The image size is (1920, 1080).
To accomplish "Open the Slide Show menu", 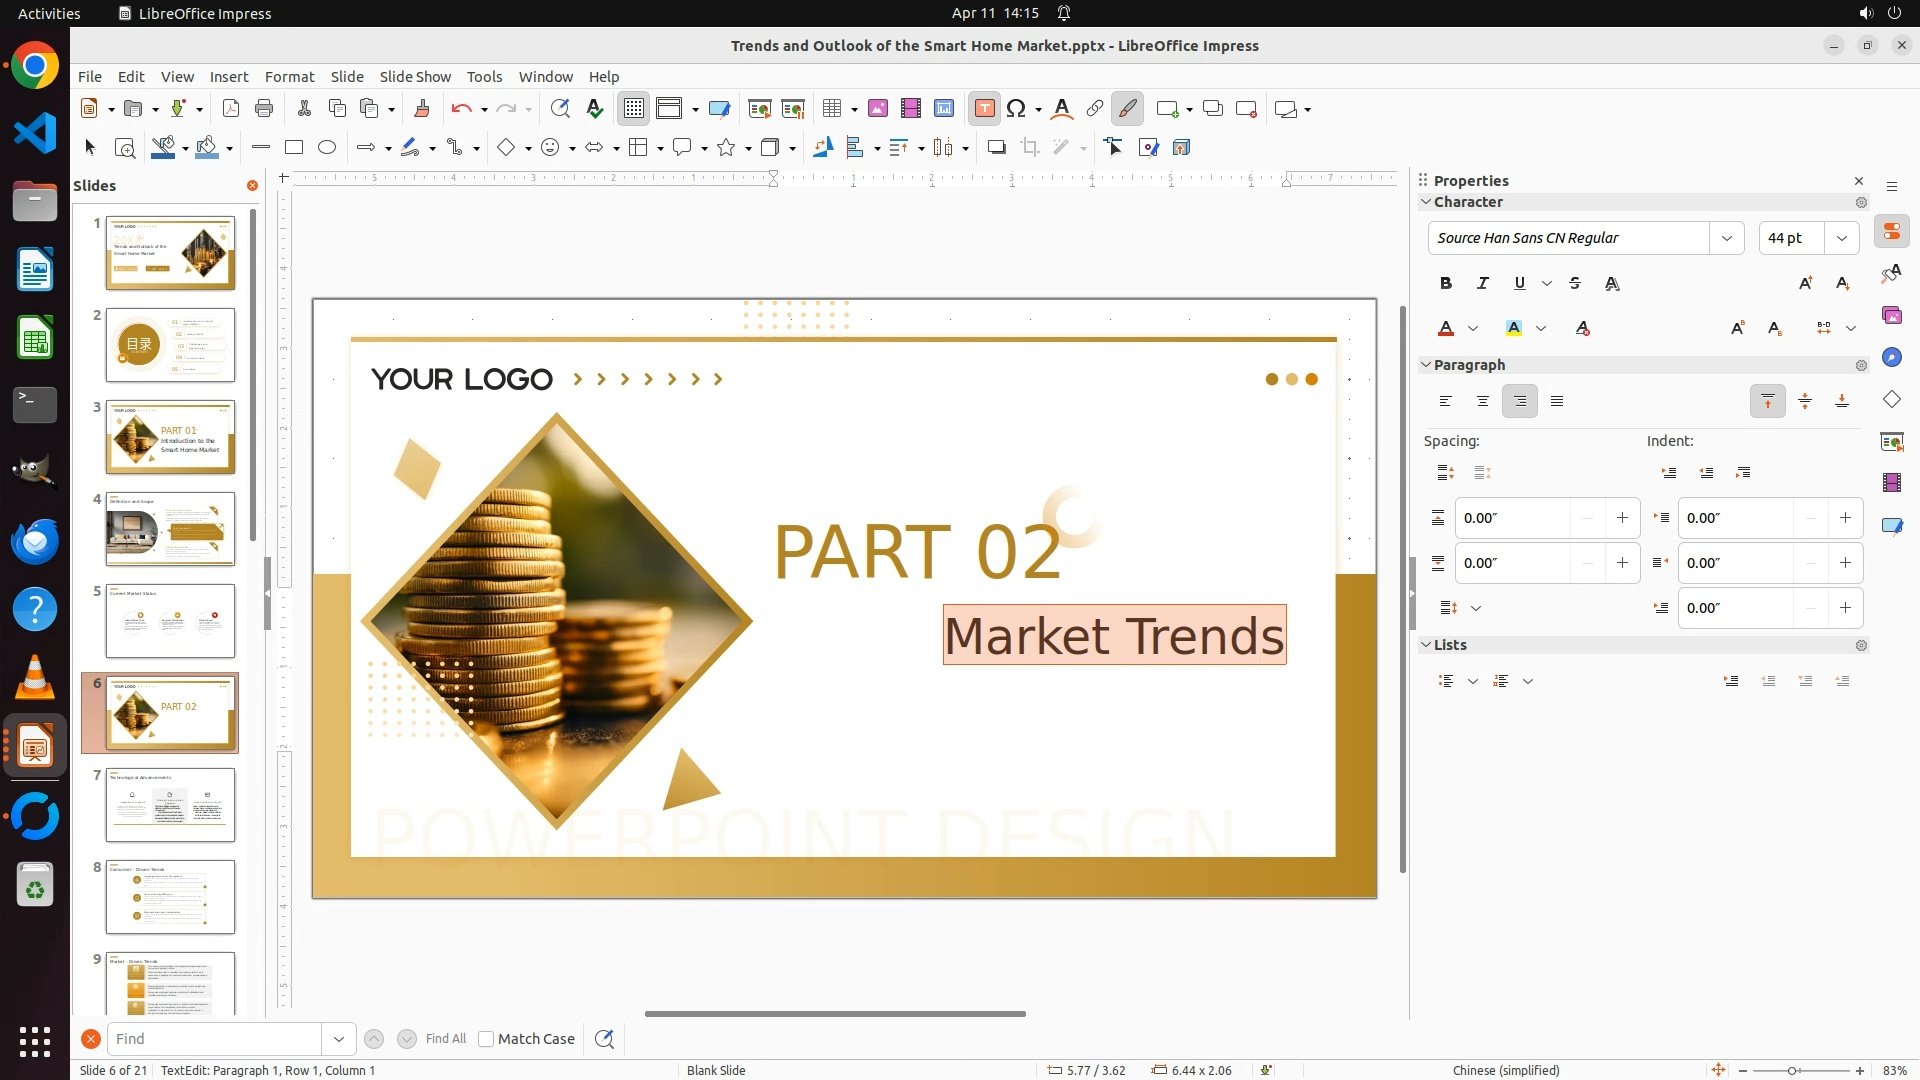I will point(415,77).
